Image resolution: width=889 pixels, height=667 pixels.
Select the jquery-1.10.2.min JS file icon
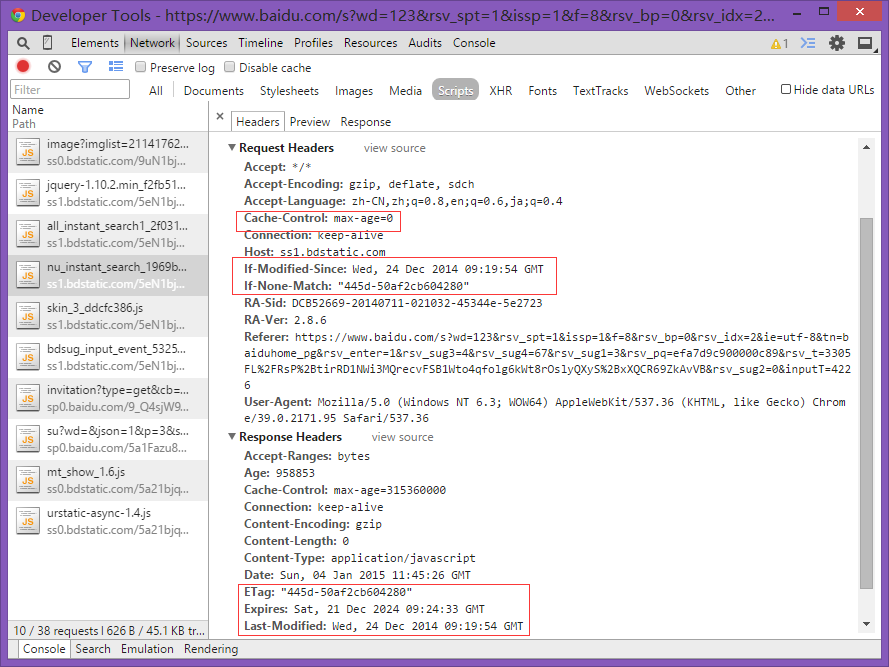[x=28, y=193]
